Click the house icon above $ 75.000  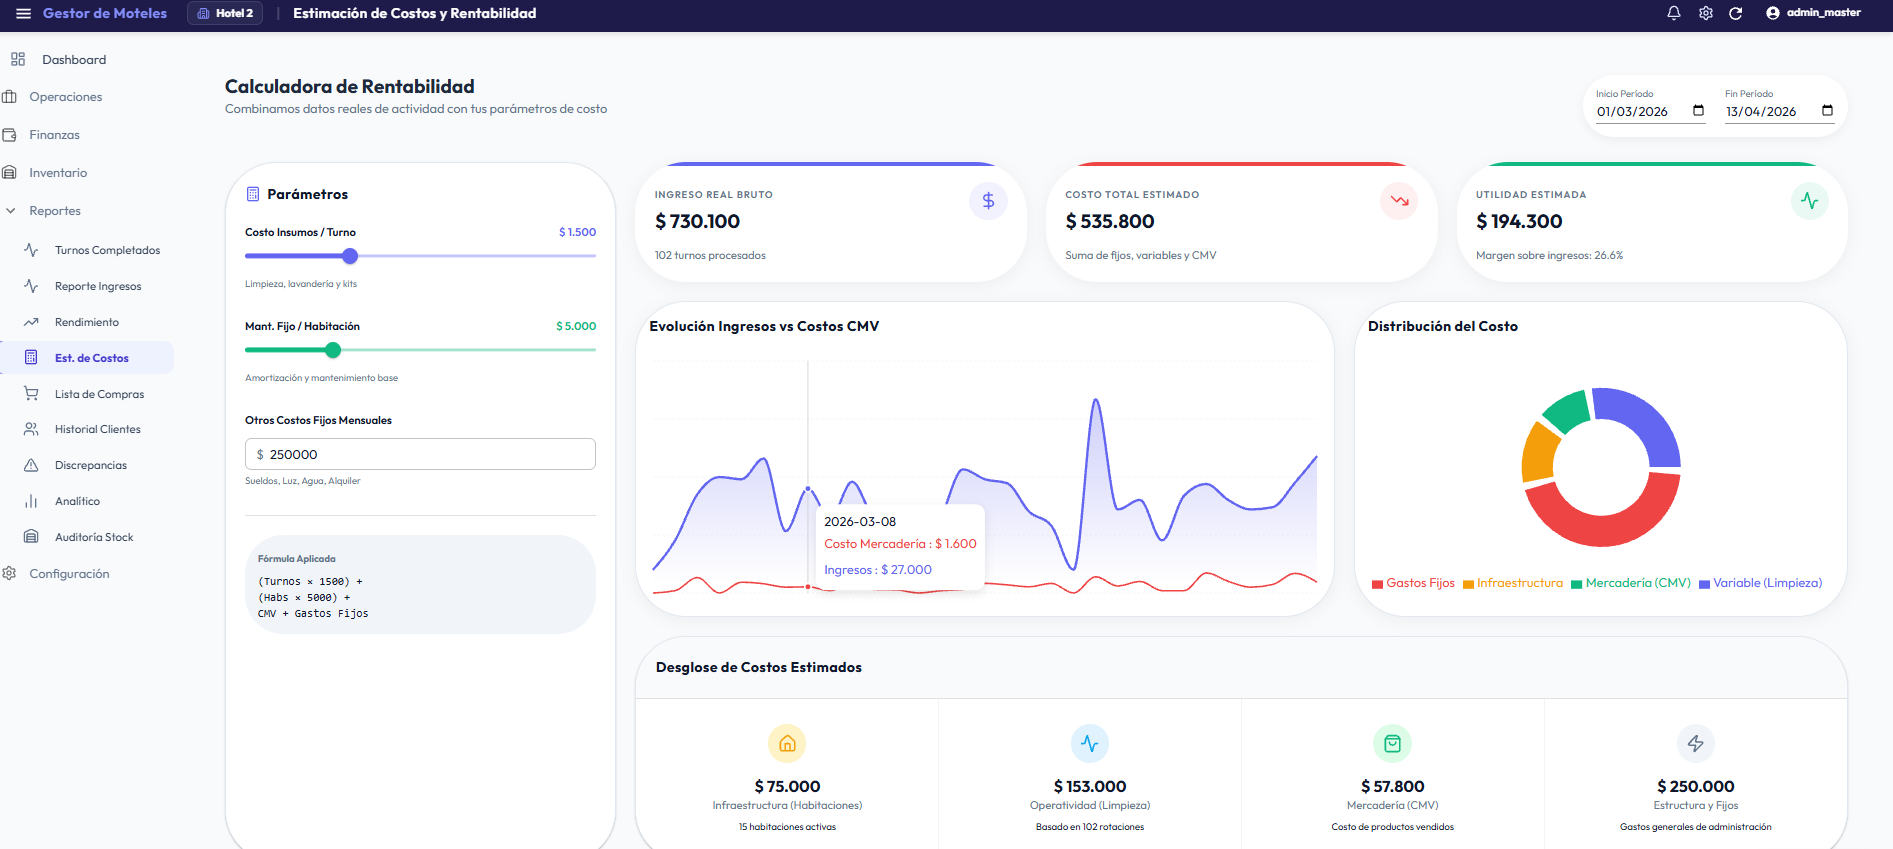787,743
